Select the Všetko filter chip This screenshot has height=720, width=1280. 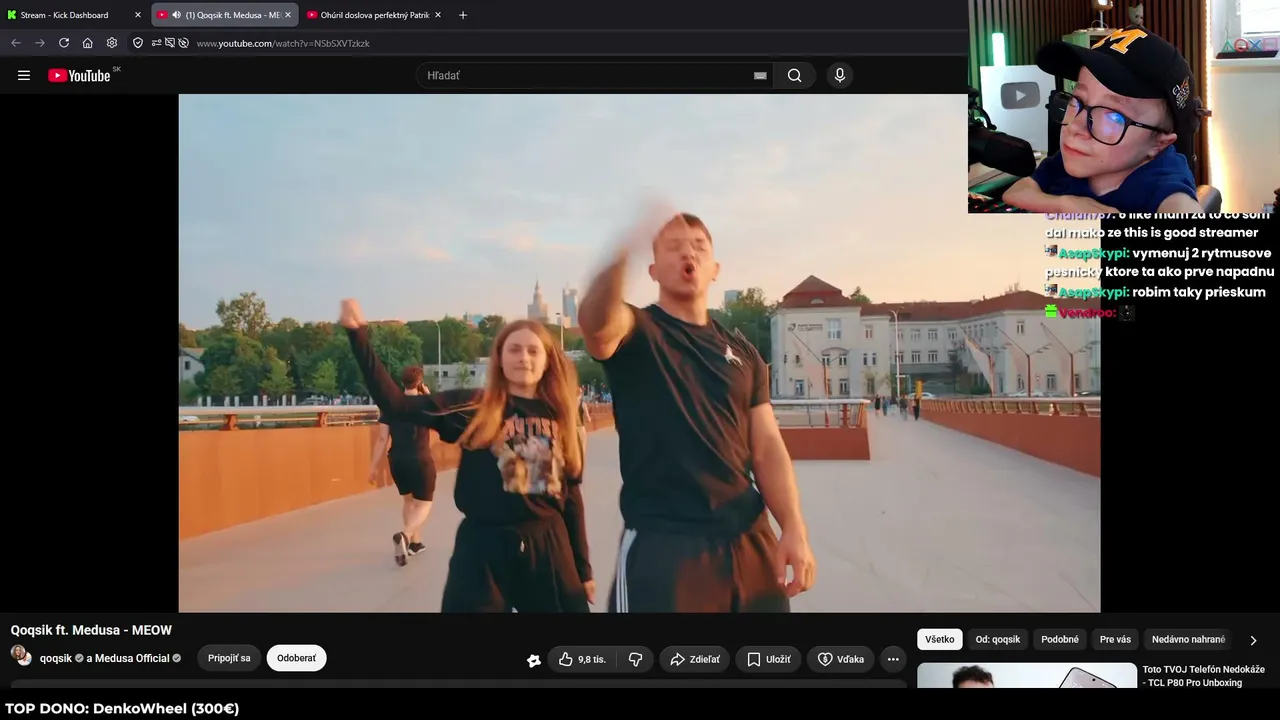pyautogui.click(x=940, y=639)
